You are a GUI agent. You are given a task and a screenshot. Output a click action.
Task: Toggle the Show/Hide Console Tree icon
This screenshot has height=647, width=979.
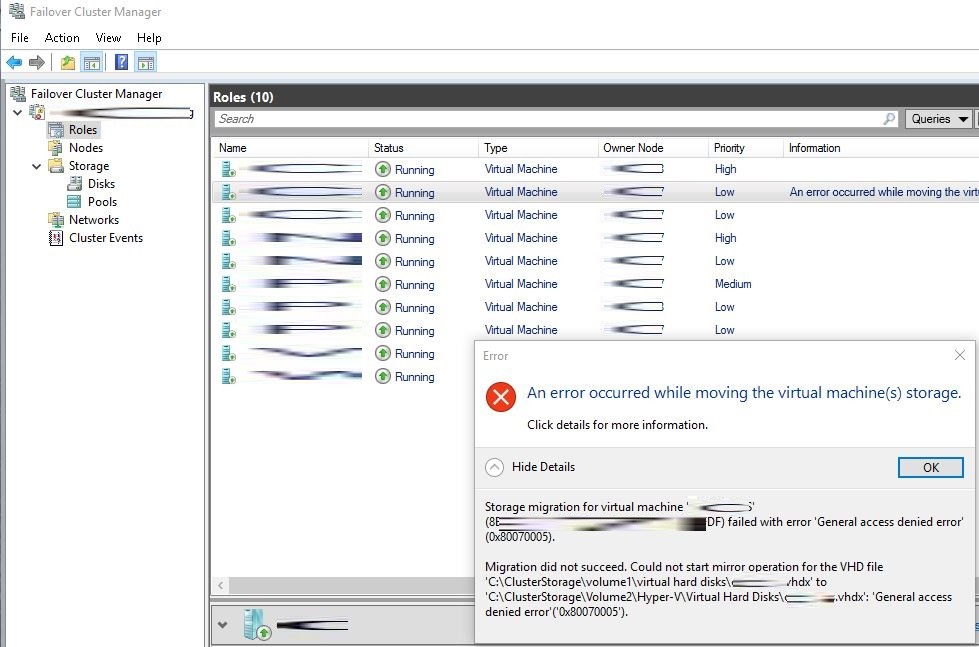[92, 63]
